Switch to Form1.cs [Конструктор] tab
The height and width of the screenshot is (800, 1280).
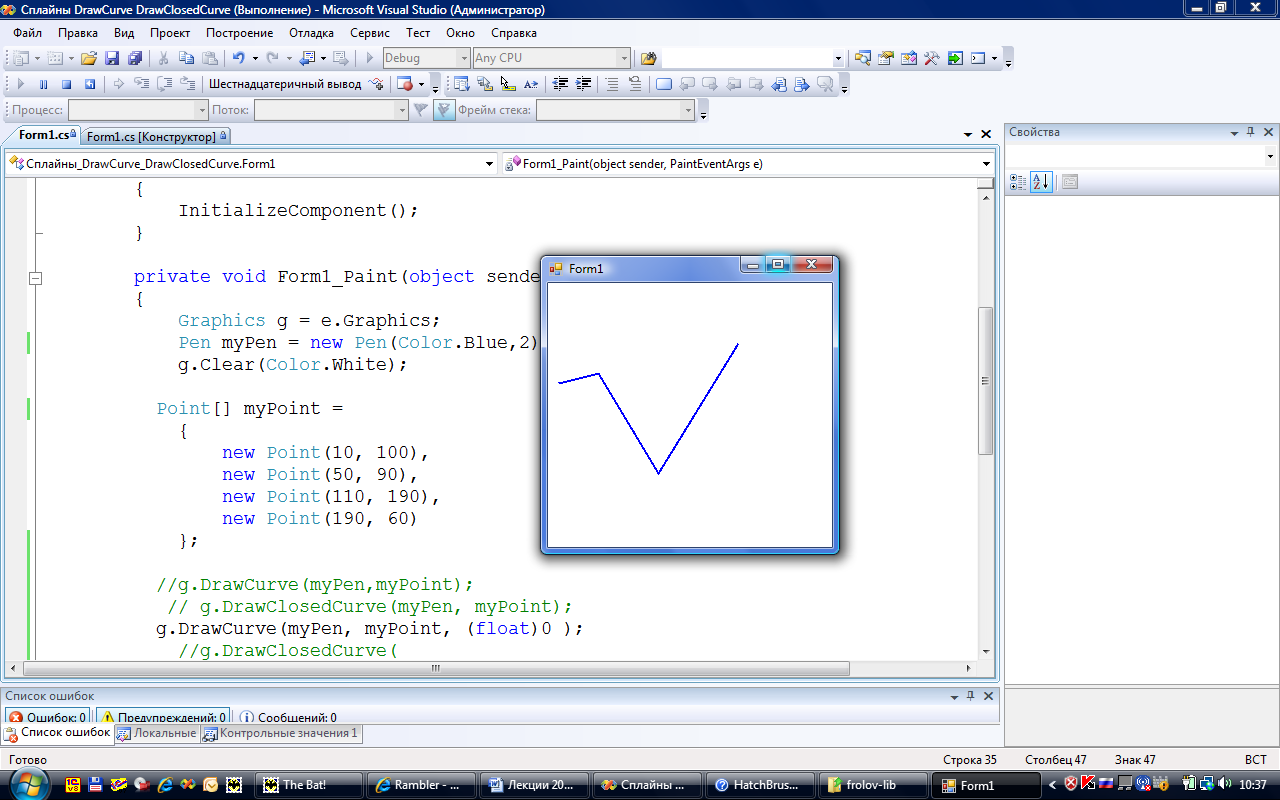coord(157,136)
